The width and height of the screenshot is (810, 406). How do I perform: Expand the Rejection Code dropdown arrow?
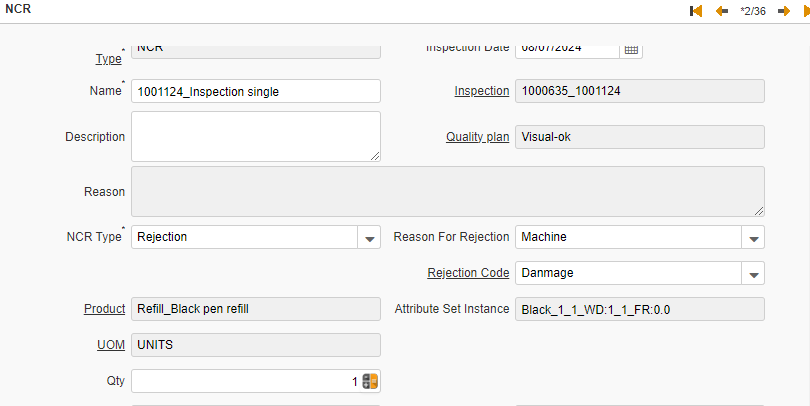pyautogui.click(x=753, y=273)
